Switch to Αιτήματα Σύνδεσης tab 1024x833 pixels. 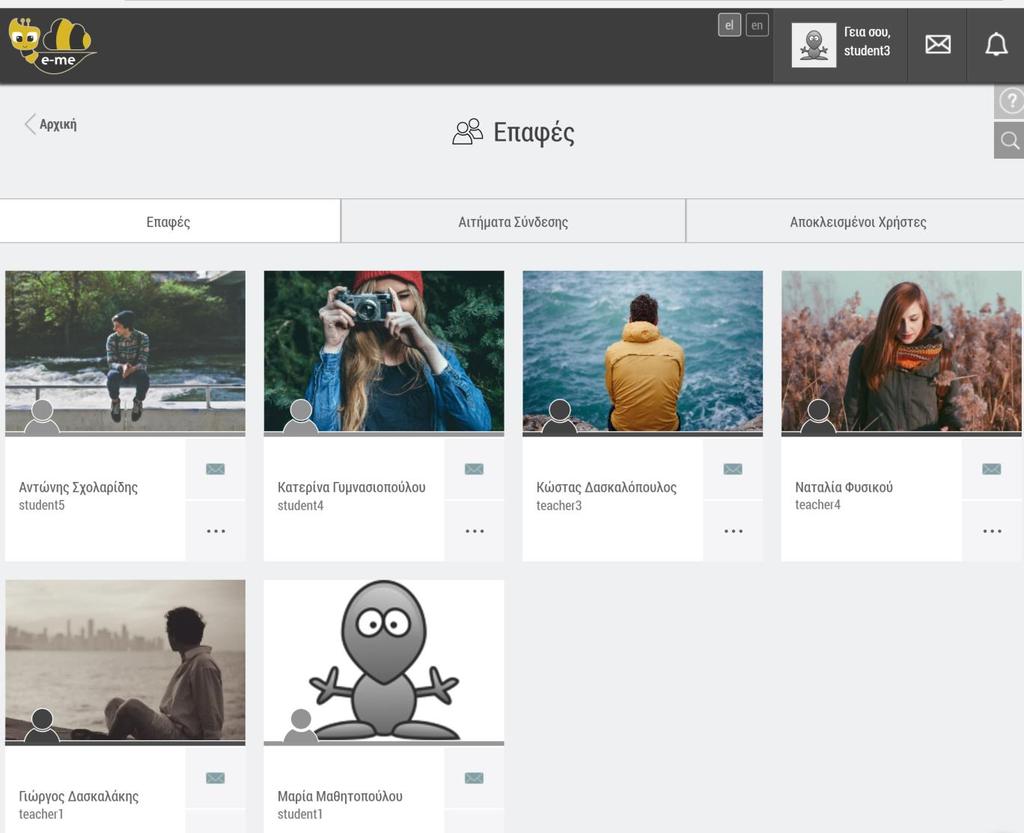click(x=513, y=222)
